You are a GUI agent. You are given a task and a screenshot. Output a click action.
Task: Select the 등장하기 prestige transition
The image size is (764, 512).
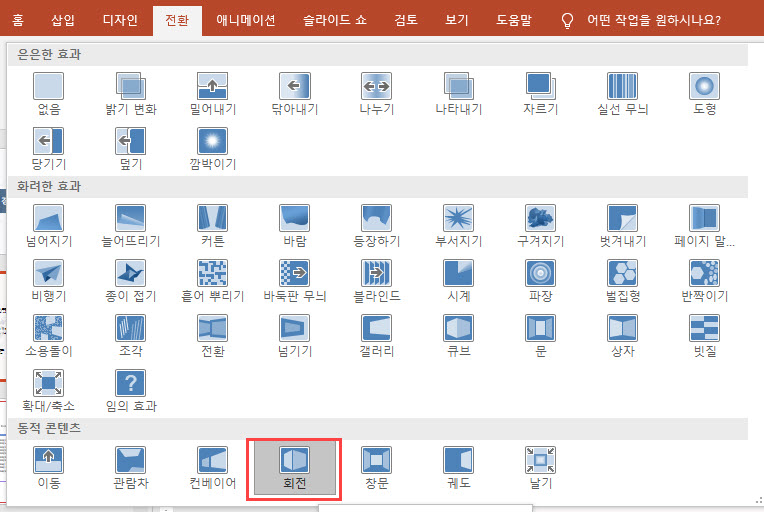376,226
